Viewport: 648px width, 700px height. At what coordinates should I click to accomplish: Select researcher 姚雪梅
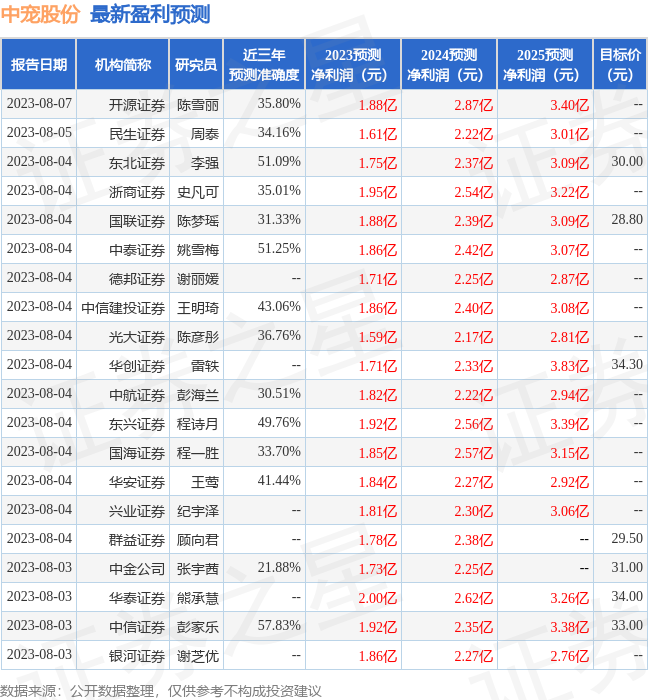pos(198,250)
